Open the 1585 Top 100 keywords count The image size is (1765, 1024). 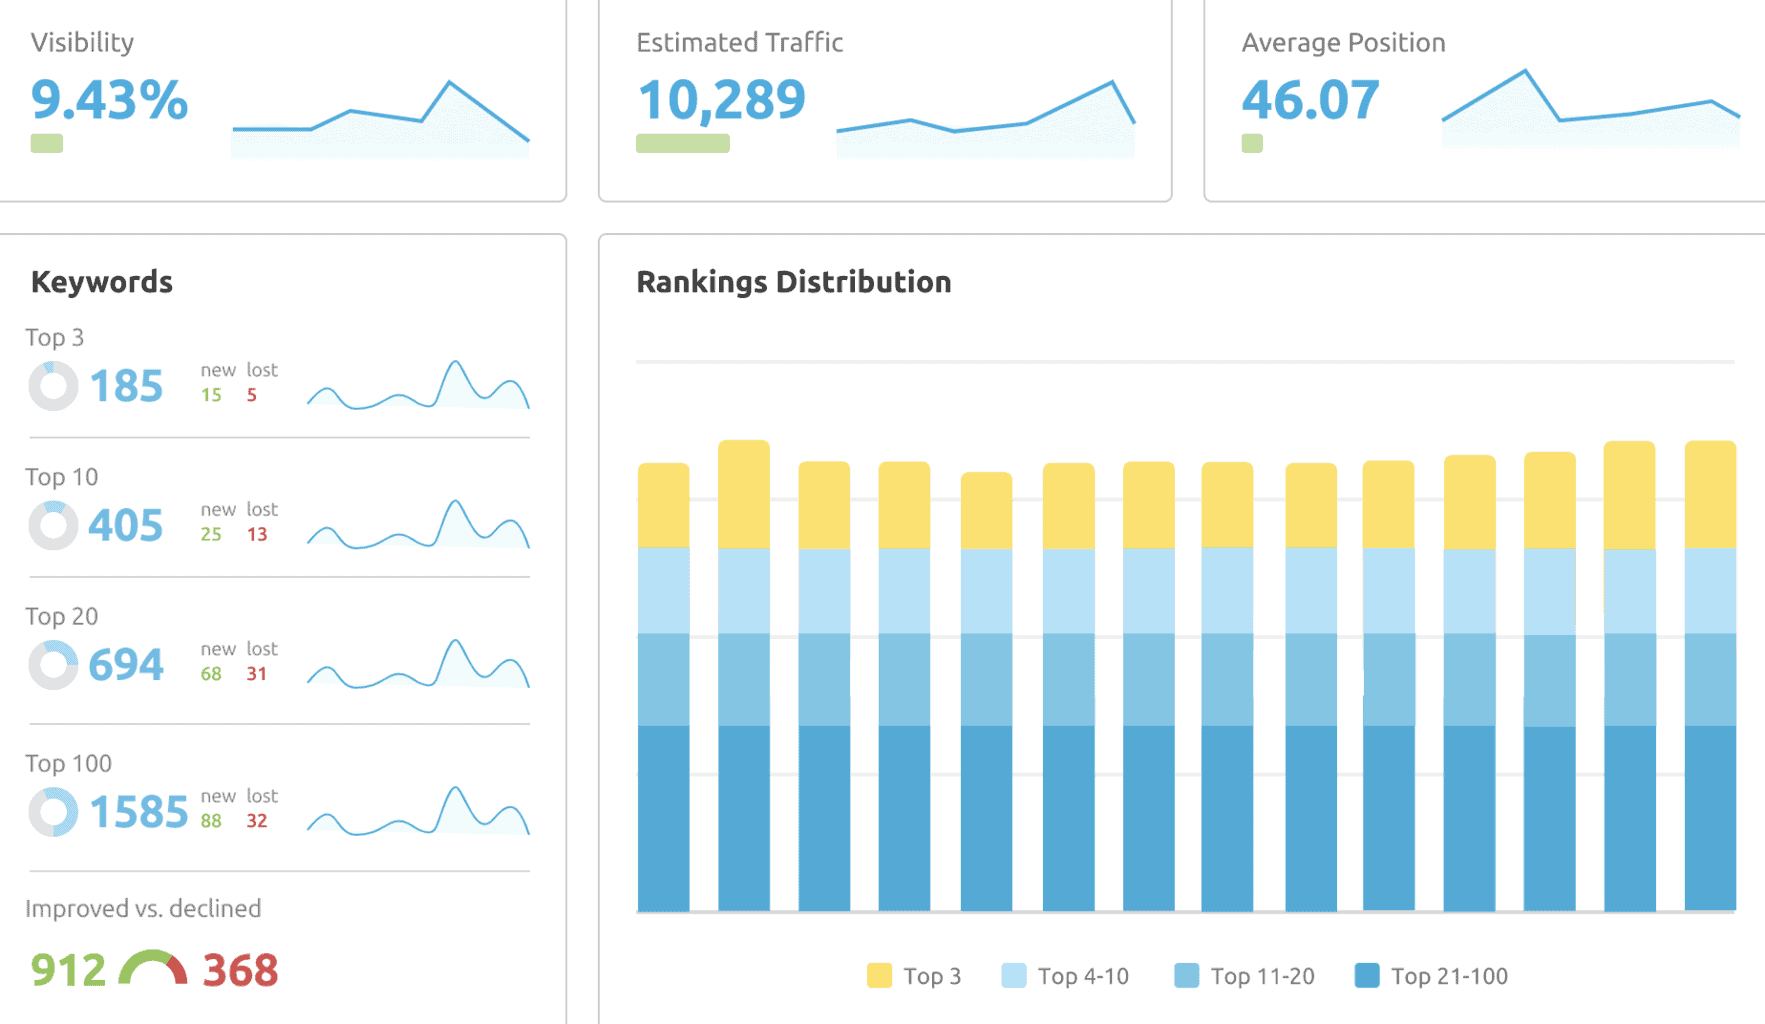pyautogui.click(x=139, y=812)
